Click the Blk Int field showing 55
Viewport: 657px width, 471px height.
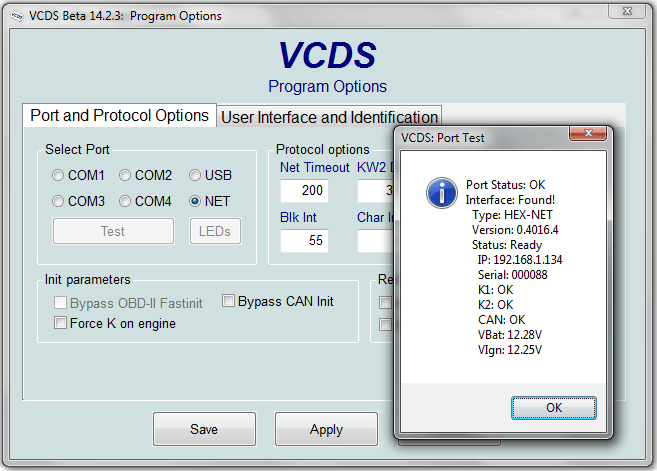pos(304,241)
